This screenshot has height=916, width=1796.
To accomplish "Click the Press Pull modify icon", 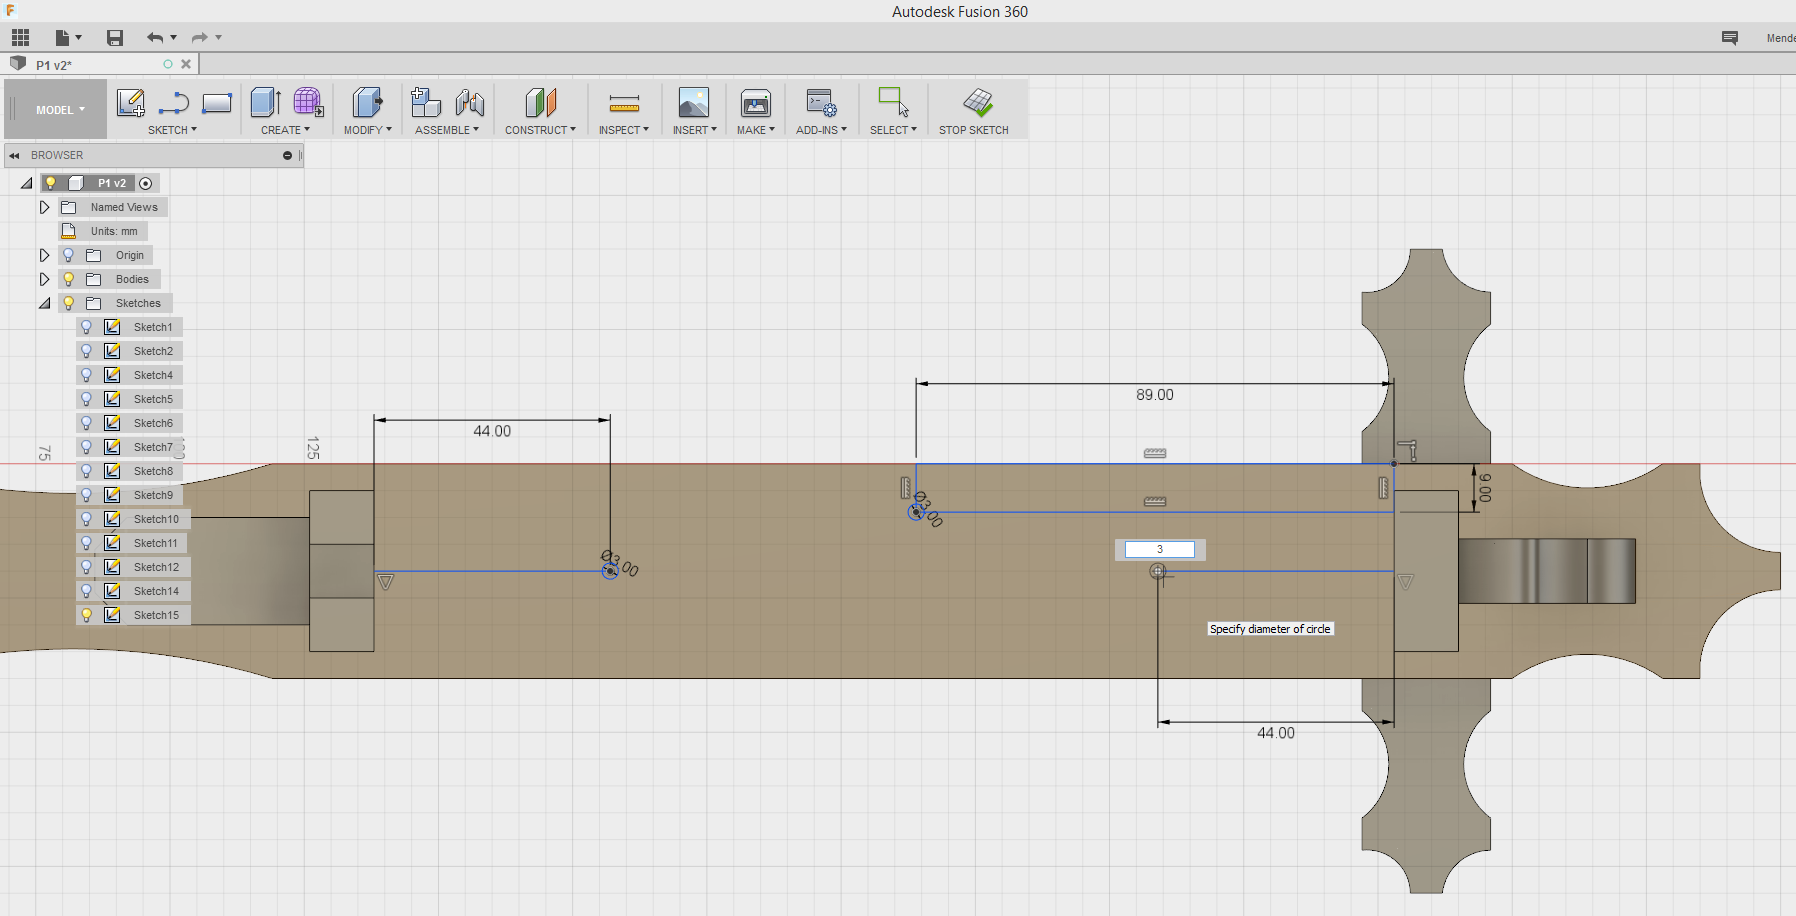I will (x=367, y=102).
